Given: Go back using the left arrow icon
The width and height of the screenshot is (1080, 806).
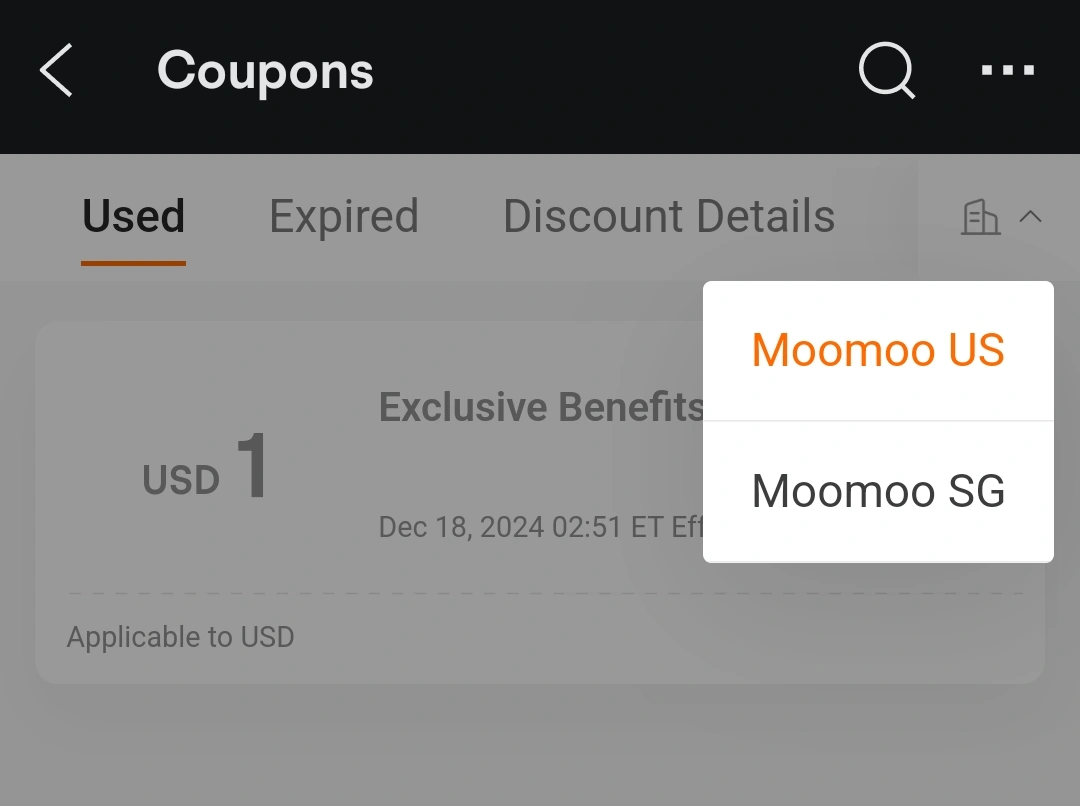Looking at the screenshot, I should point(56,70).
